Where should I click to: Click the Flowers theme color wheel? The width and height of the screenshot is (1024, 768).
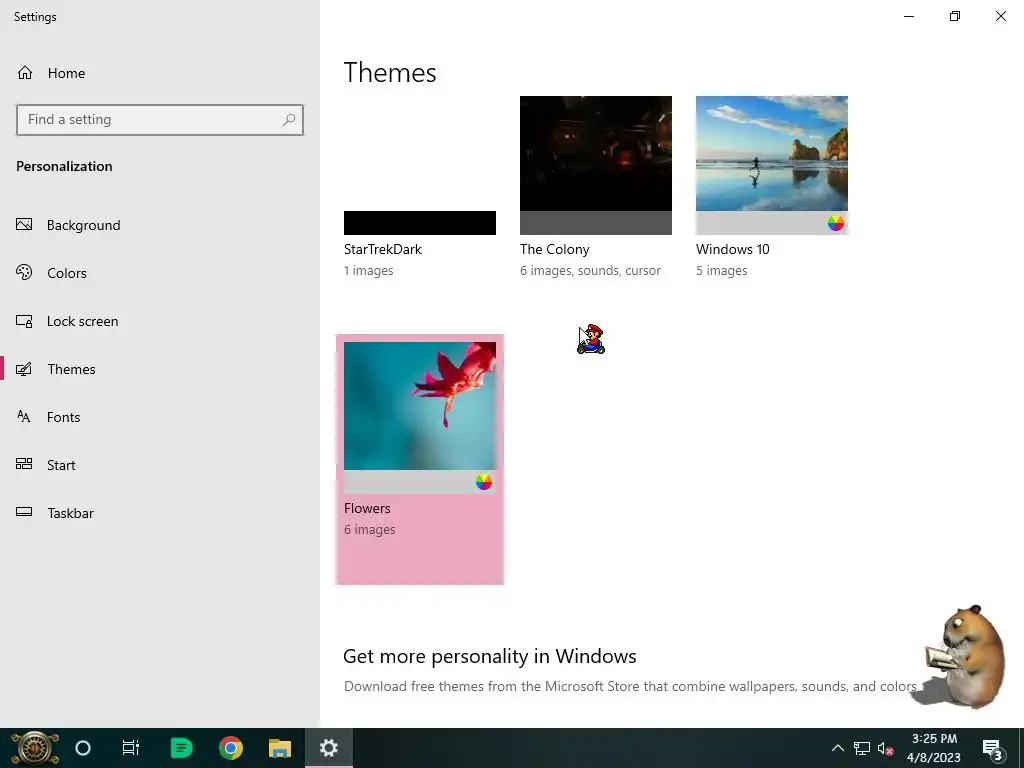484,482
